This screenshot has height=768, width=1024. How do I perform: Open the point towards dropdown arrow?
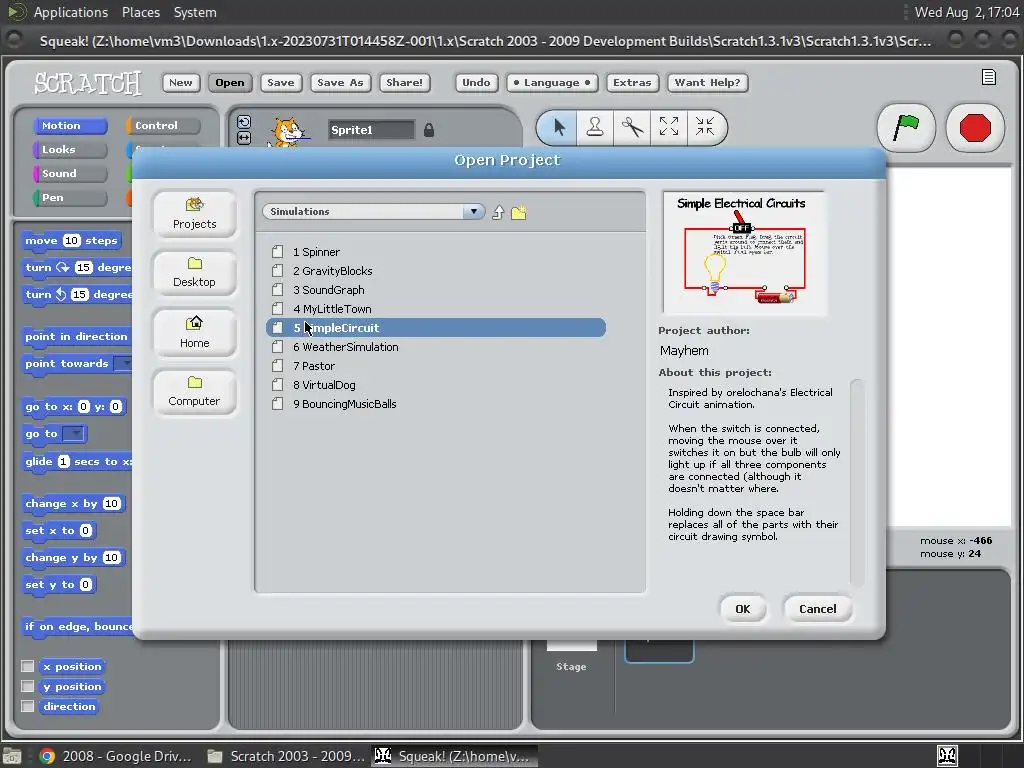[124, 364]
